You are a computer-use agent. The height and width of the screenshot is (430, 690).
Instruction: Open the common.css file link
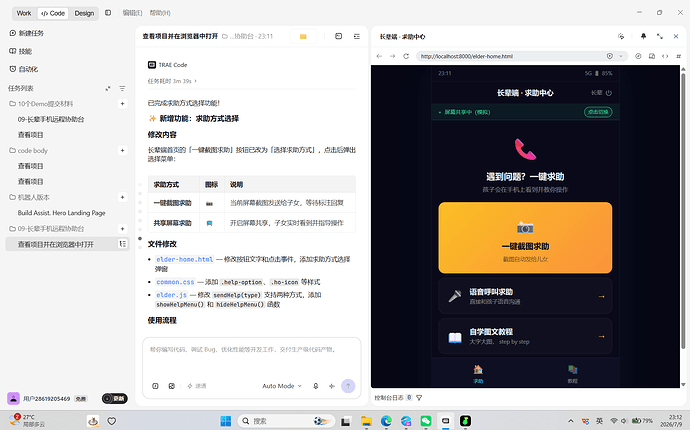pyautogui.click(x=175, y=282)
